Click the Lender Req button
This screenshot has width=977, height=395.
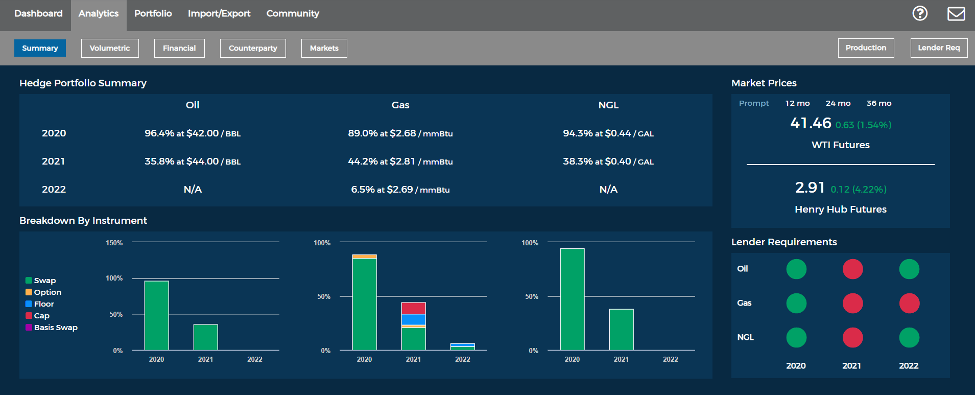939,48
